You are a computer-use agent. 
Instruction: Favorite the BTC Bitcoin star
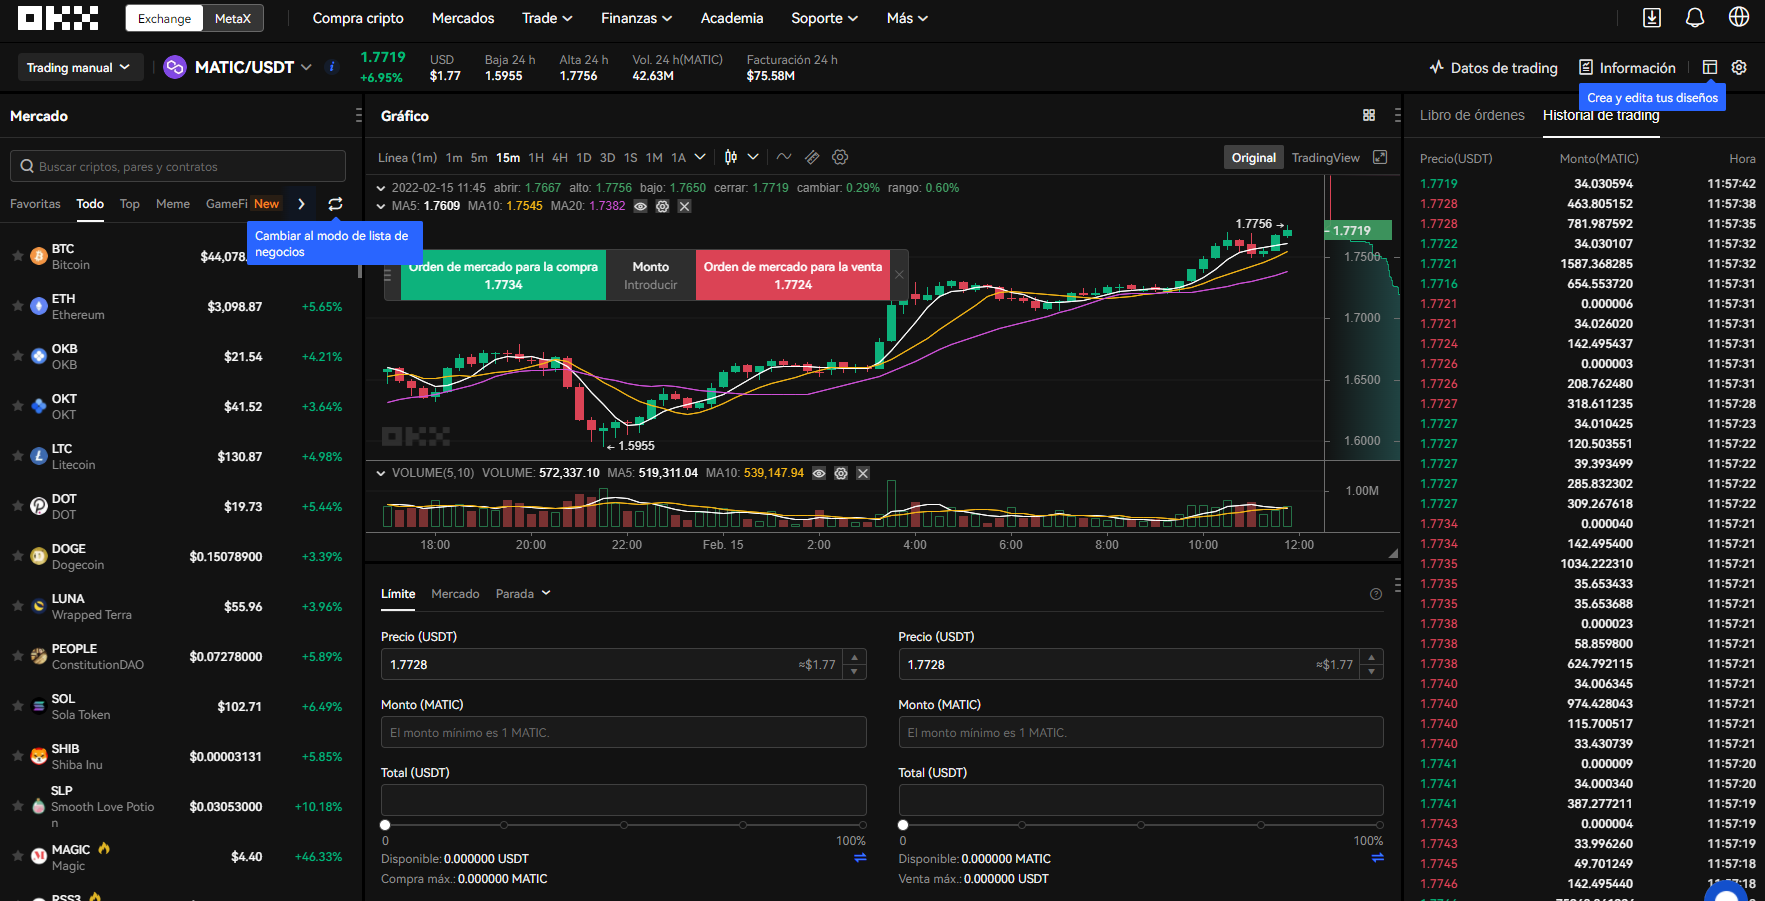coord(18,256)
